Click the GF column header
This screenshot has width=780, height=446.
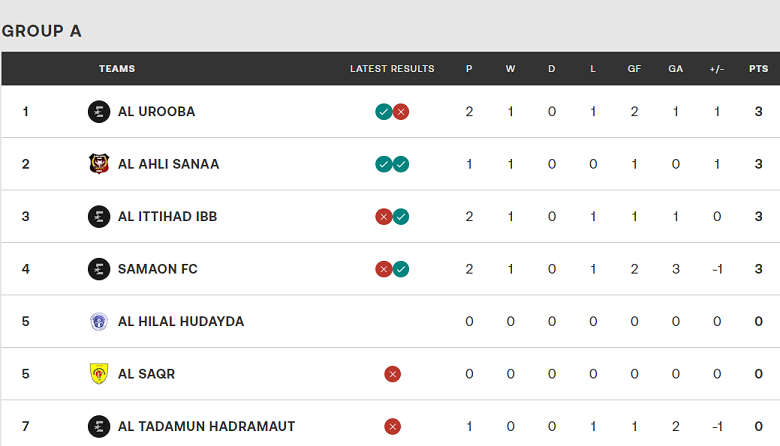[634, 69]
